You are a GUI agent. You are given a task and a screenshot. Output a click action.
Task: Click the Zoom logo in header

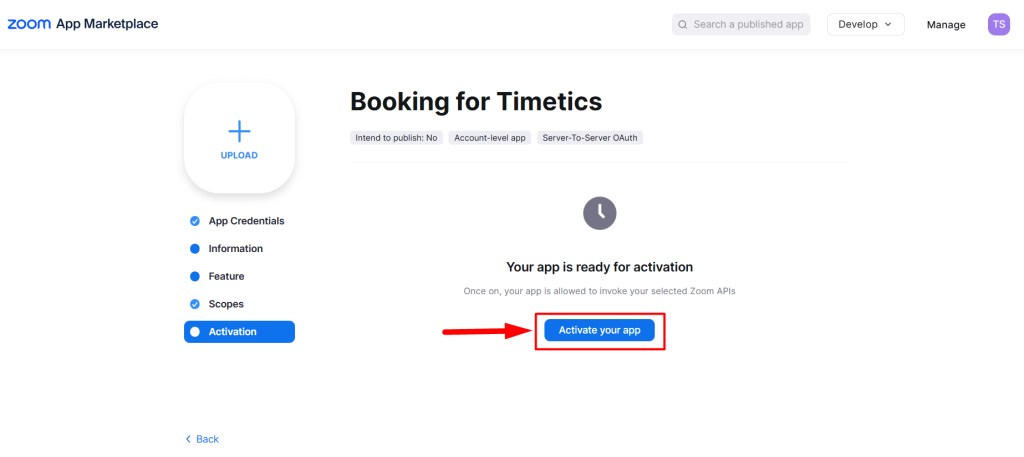[29, 24]
